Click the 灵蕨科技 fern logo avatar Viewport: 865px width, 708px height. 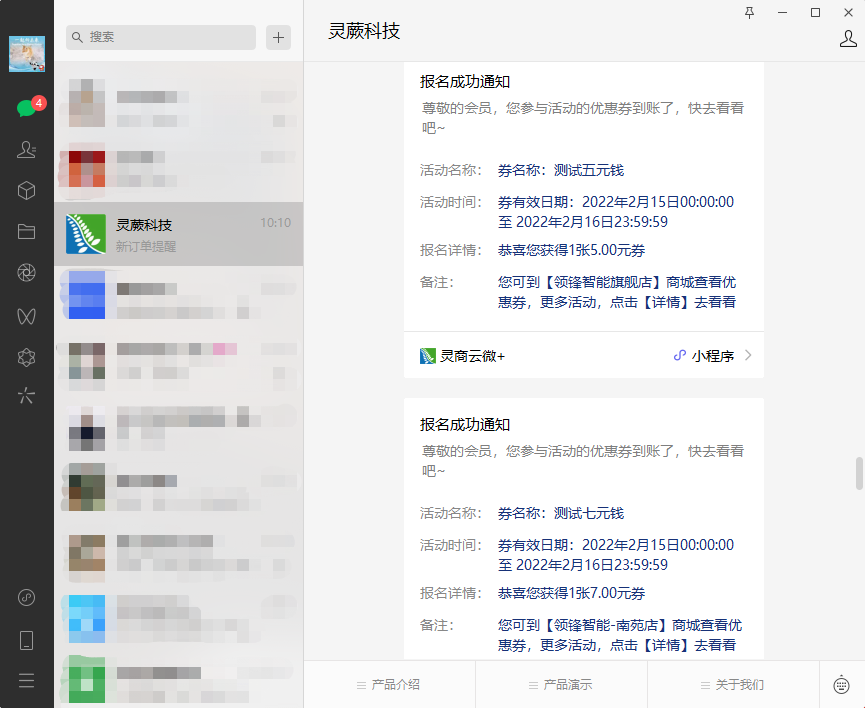[86, 234]
